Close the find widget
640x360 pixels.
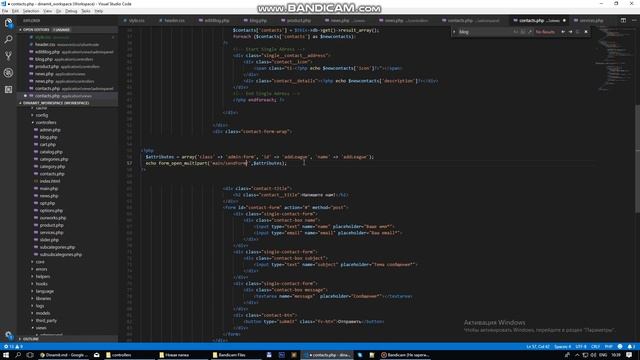click(x=586, y=32)
